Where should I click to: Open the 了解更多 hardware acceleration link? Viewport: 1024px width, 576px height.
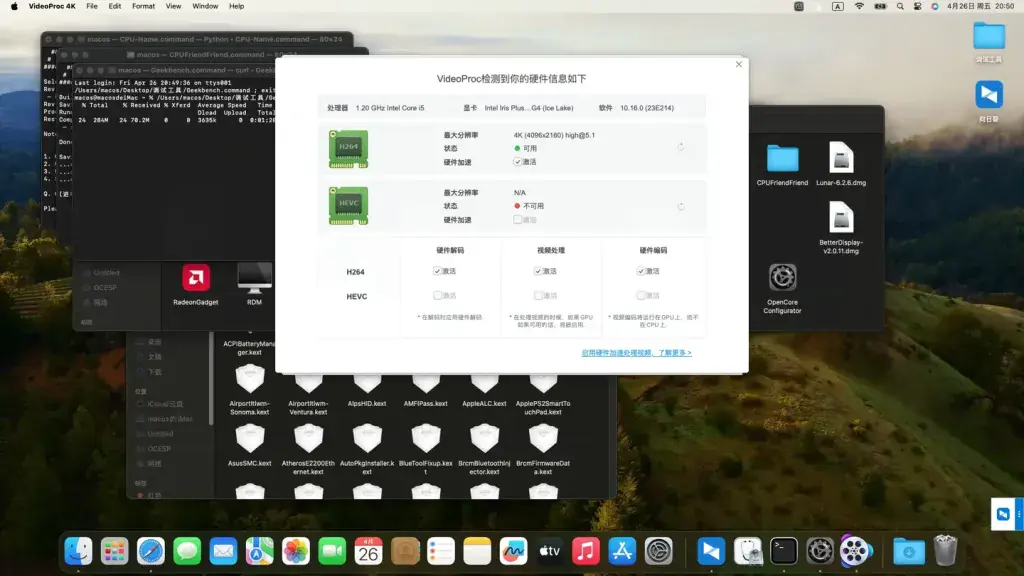pyautogui.click(x=636, y=353)
